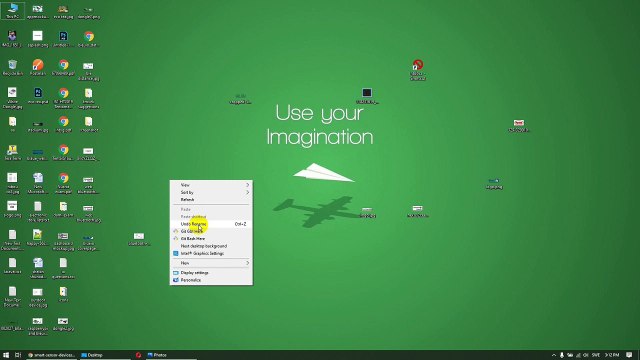Expand the View submenu arrow

[247, 185]
